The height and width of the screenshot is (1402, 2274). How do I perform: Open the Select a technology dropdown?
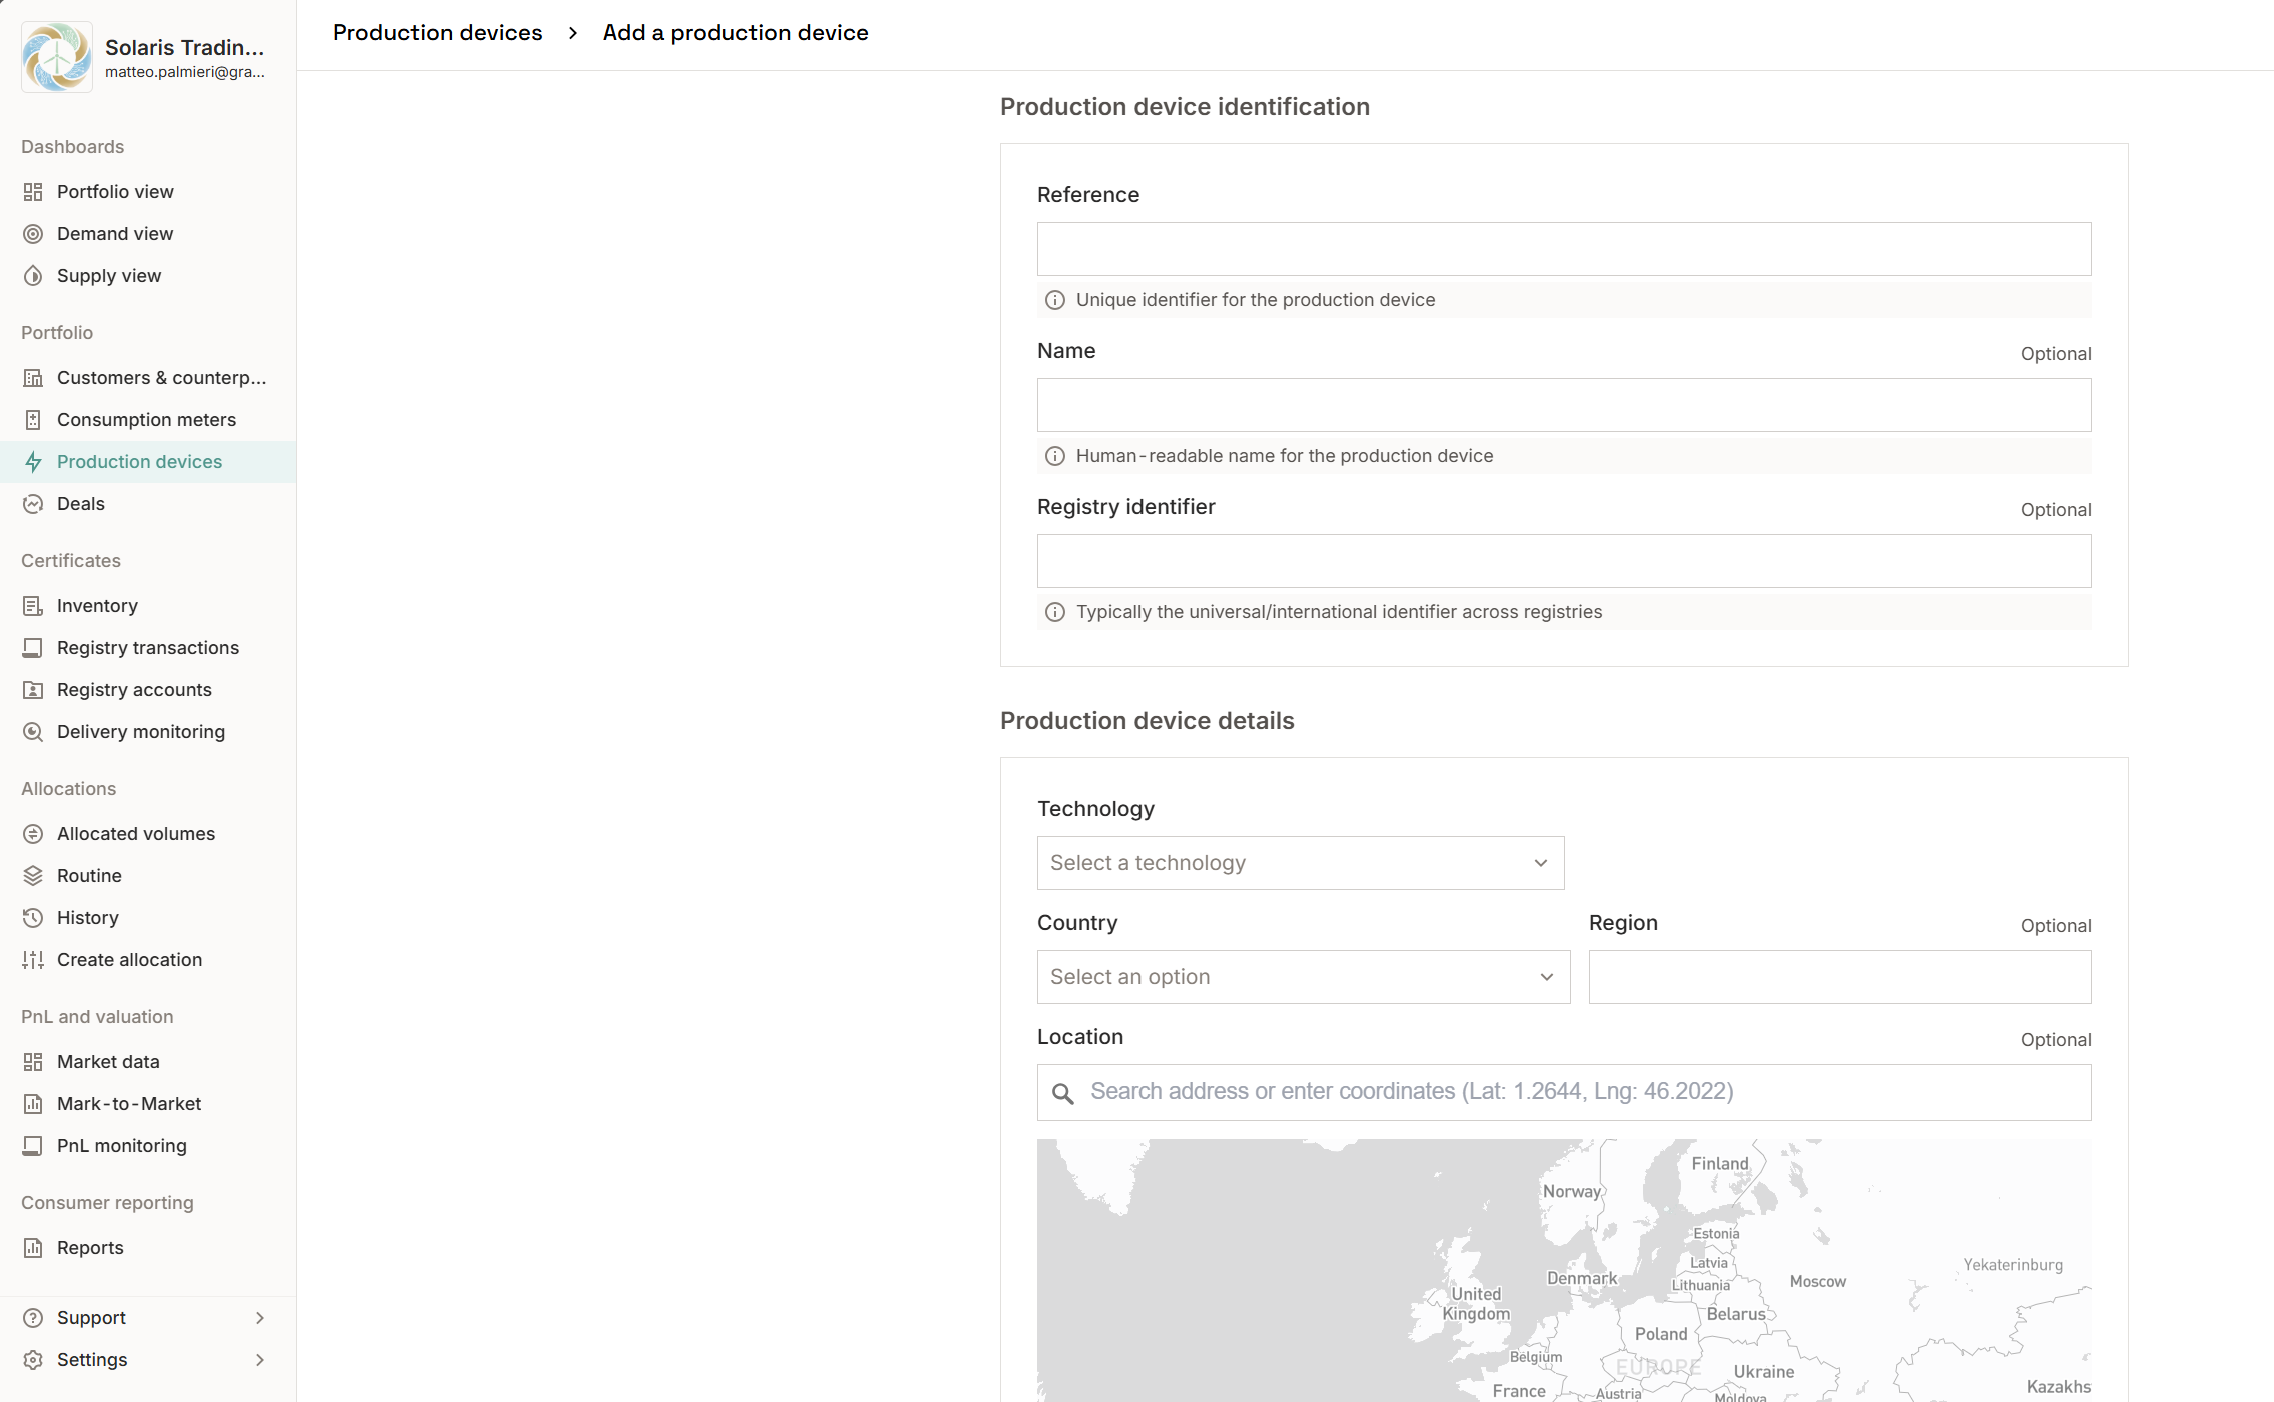tap(1300, 863)
